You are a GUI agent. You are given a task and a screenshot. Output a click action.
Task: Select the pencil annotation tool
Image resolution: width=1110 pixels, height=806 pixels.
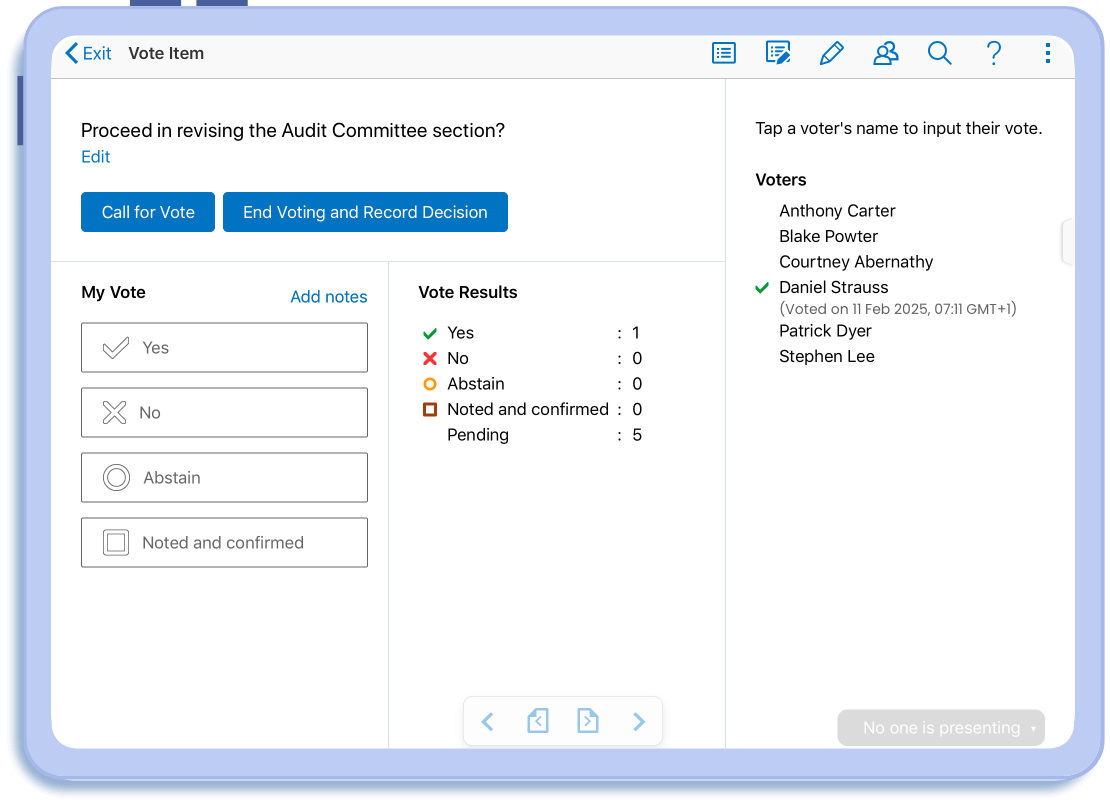pyautogui.click(x=831, y=54)
